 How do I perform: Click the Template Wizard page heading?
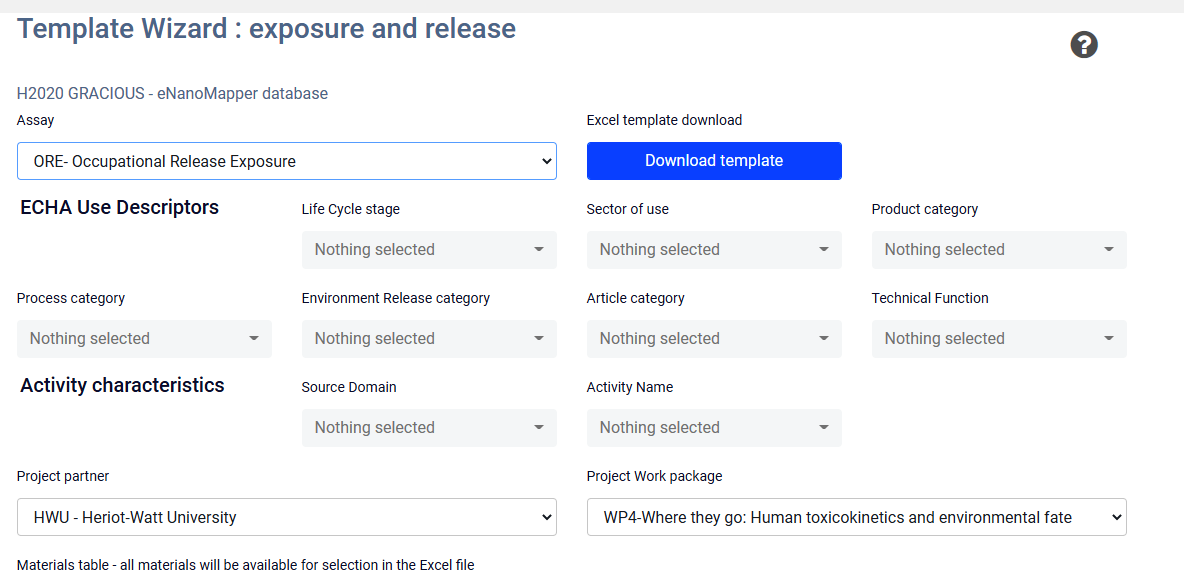[267, 29]
